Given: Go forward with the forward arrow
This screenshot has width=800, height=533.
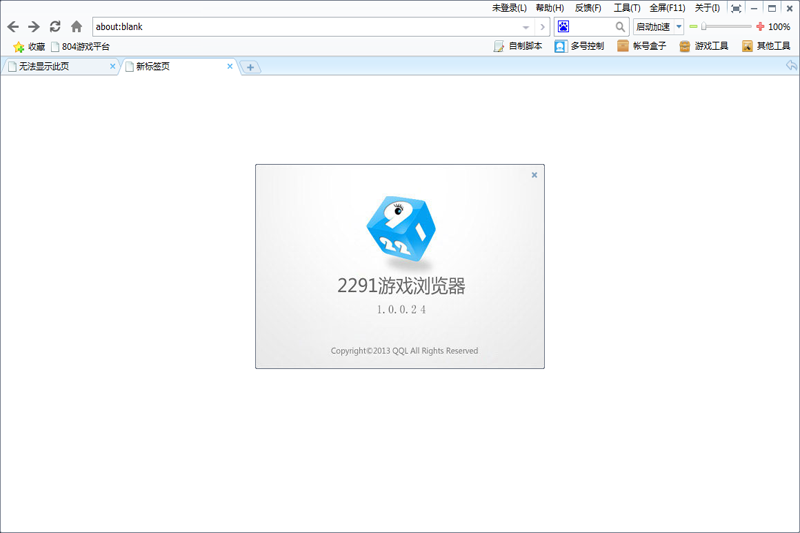Looking at the screenshot, I should pos(34,27).
